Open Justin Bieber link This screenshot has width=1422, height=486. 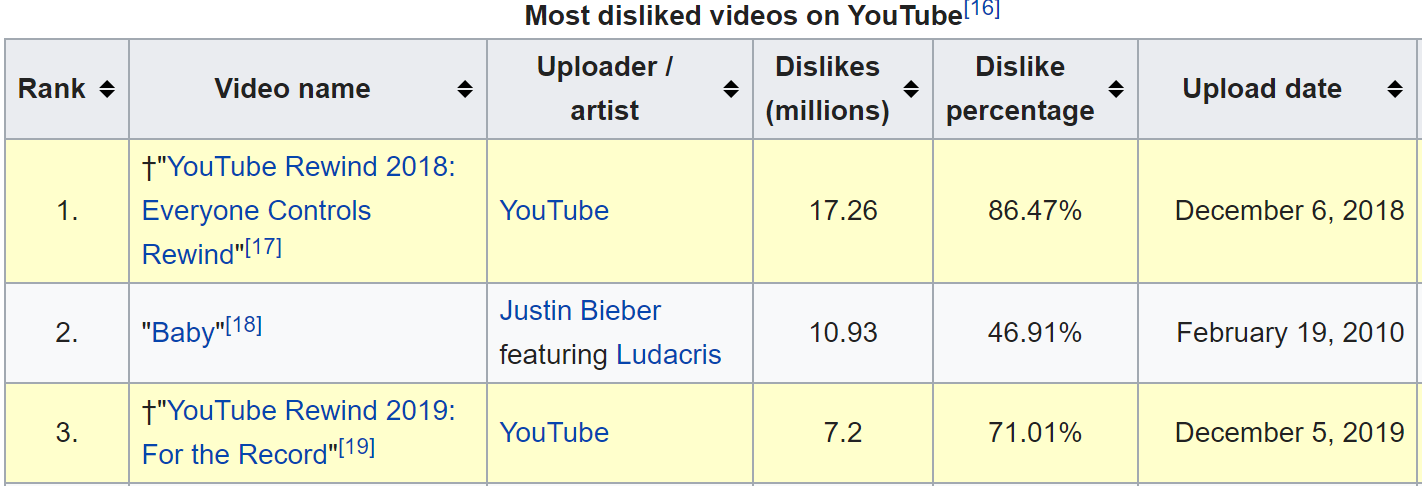tap(580, 311)
